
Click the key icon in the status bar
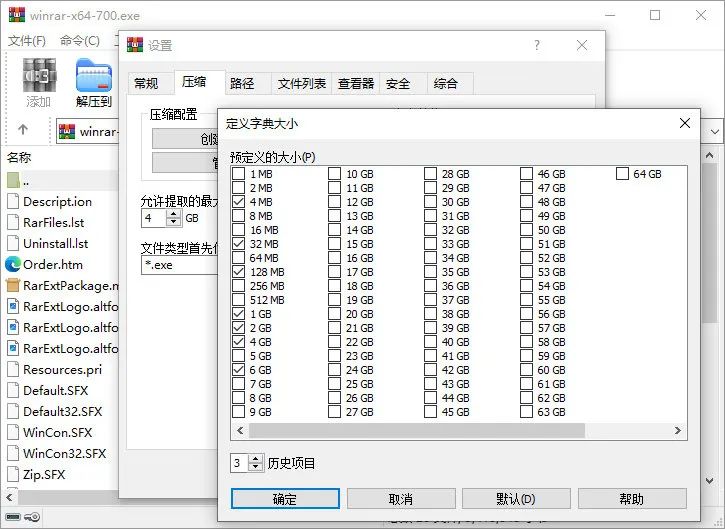point(32,517)
